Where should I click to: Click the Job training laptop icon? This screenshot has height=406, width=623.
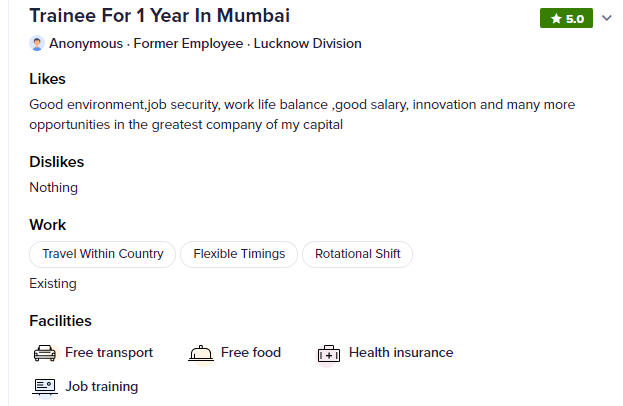pyautogui.click(x=45, y=387)
